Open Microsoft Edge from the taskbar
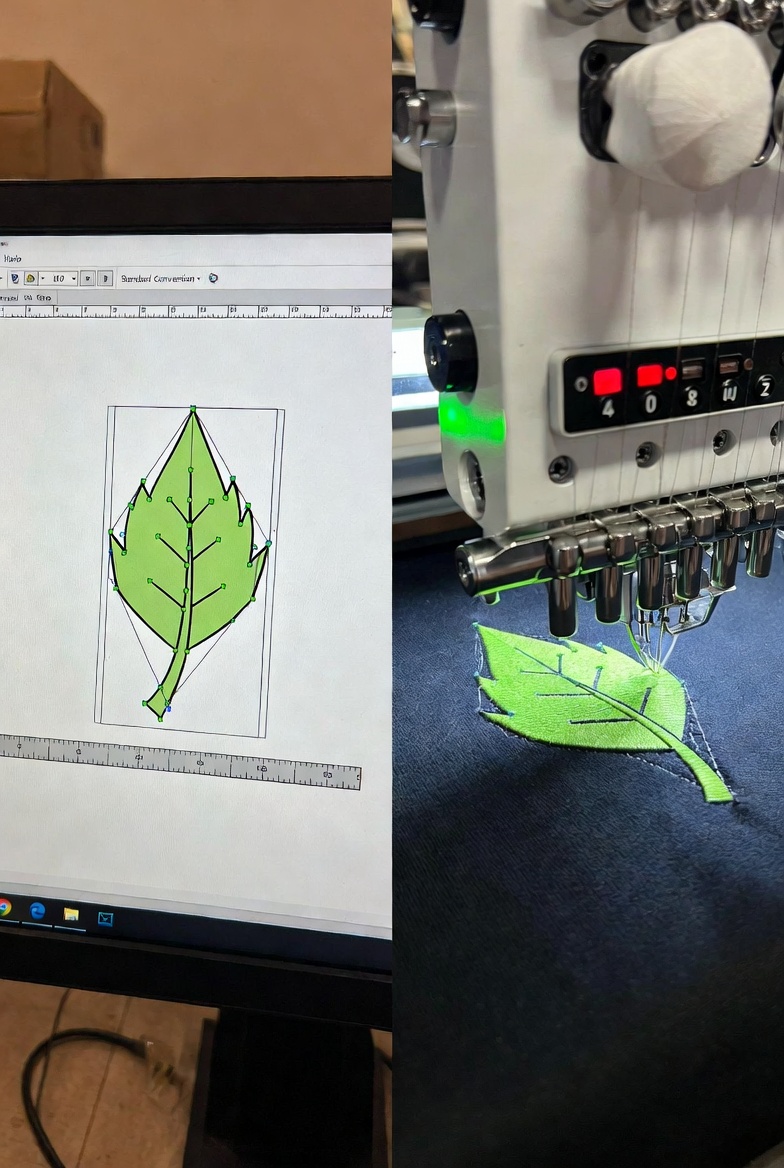 pos(37,910)
